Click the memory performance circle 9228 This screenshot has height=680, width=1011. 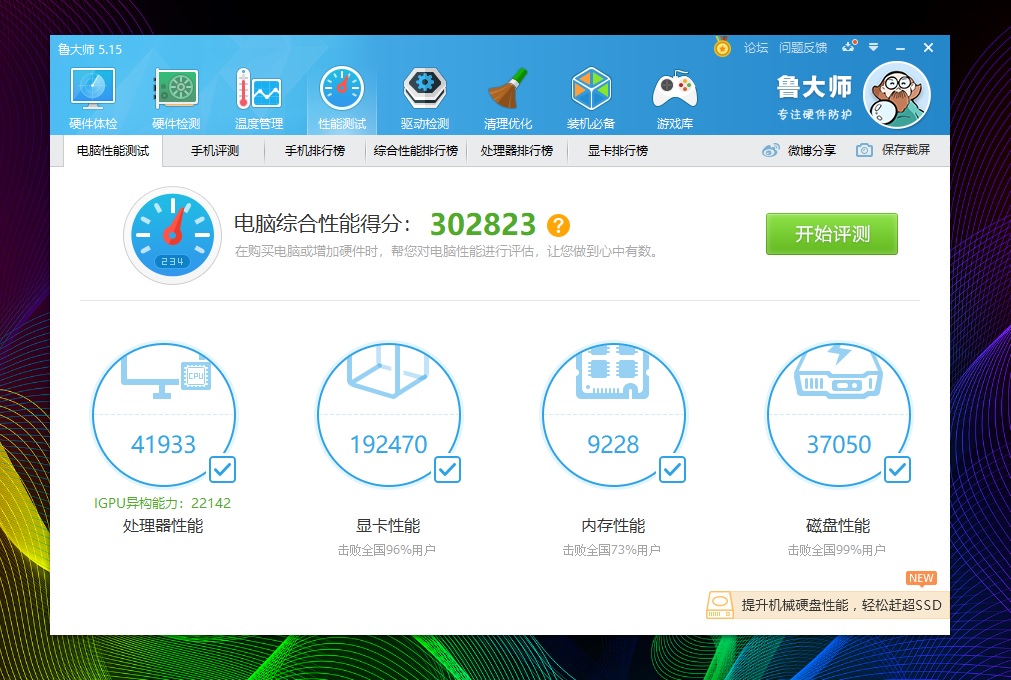(x=613, y=414)
